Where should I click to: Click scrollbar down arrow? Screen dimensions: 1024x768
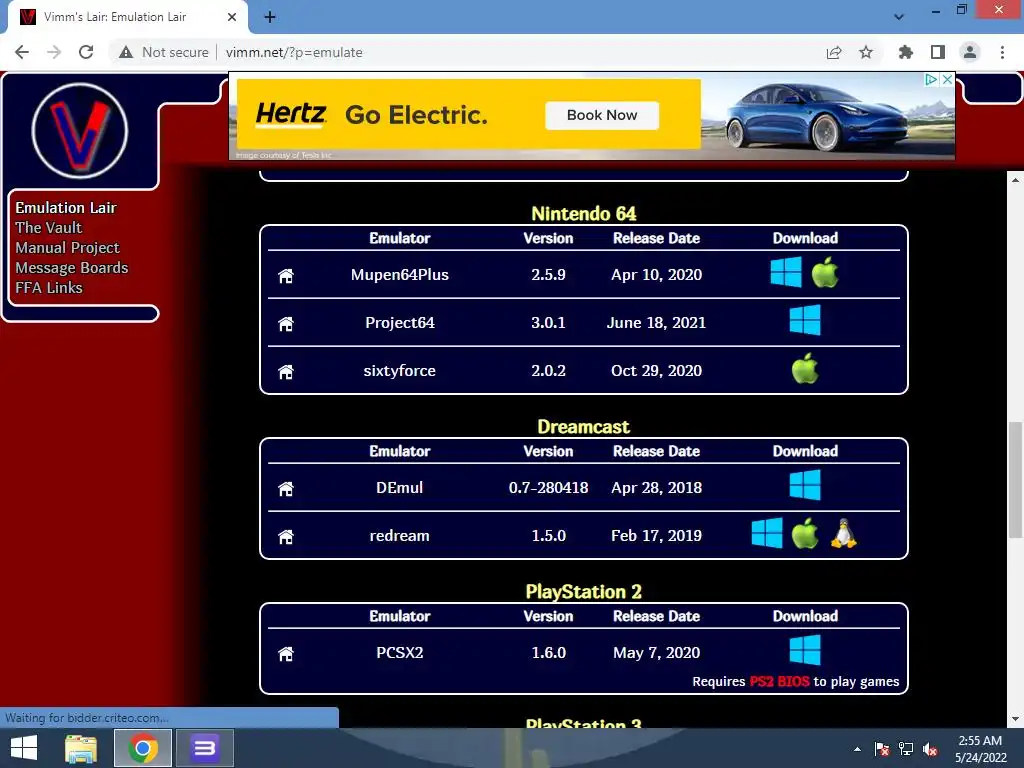pos(1015,719)
